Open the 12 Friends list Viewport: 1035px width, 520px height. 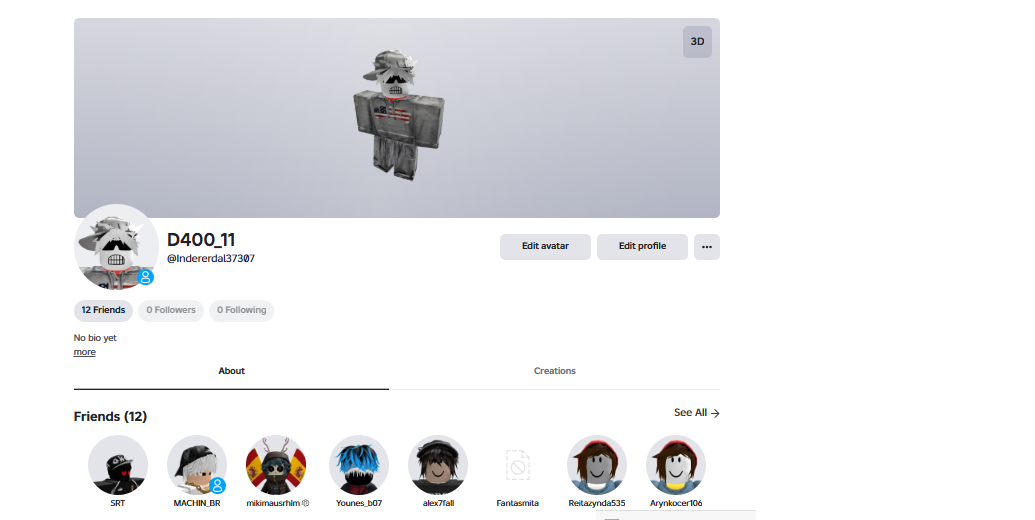click(103, 310)
